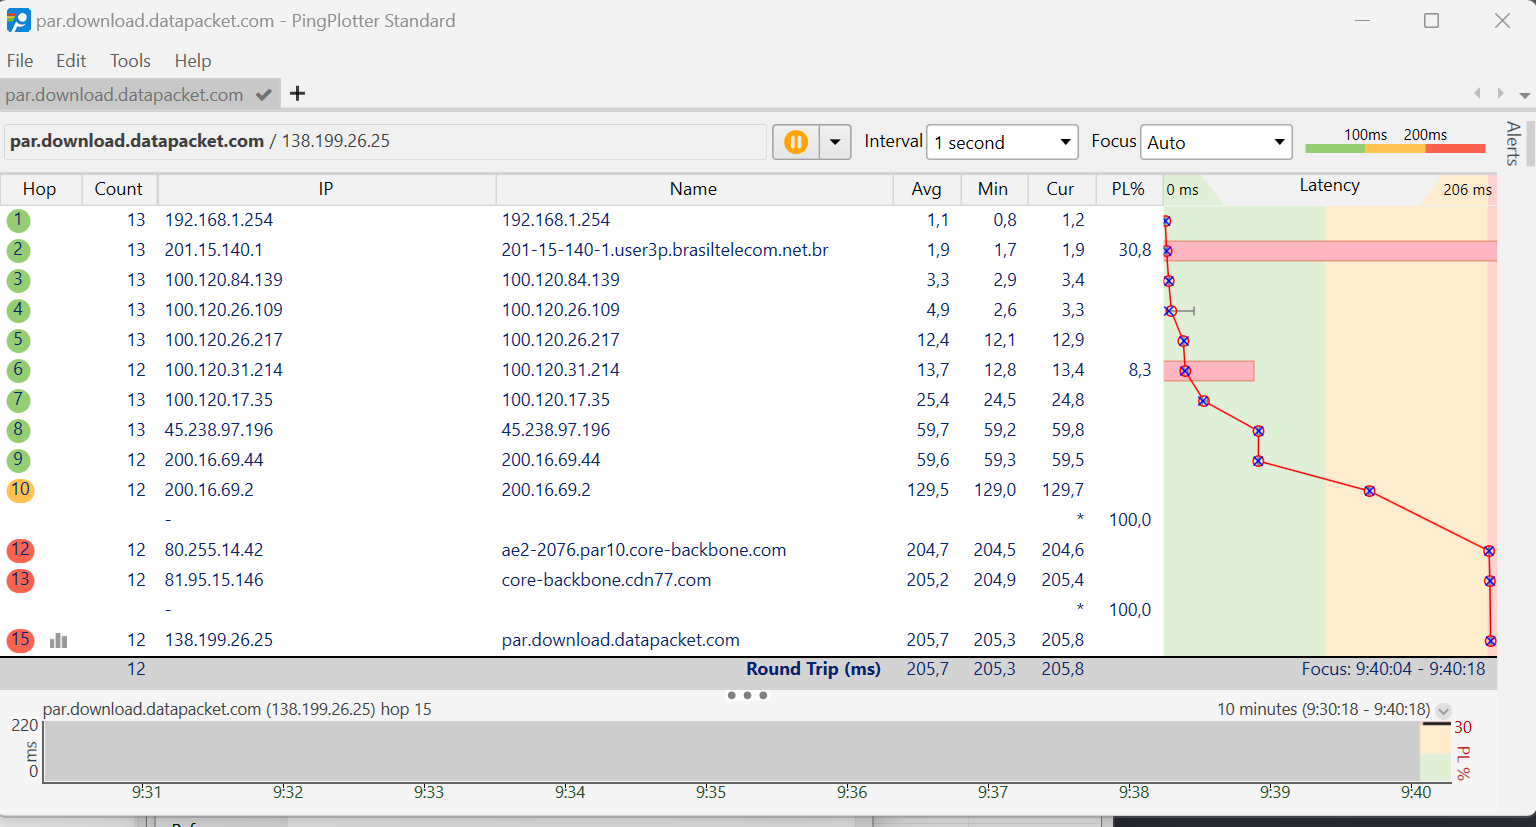This screenshot has height=827, width=1536.
Task: Open the dropdown arrow beside the pause button
Action: click(835, 142)
